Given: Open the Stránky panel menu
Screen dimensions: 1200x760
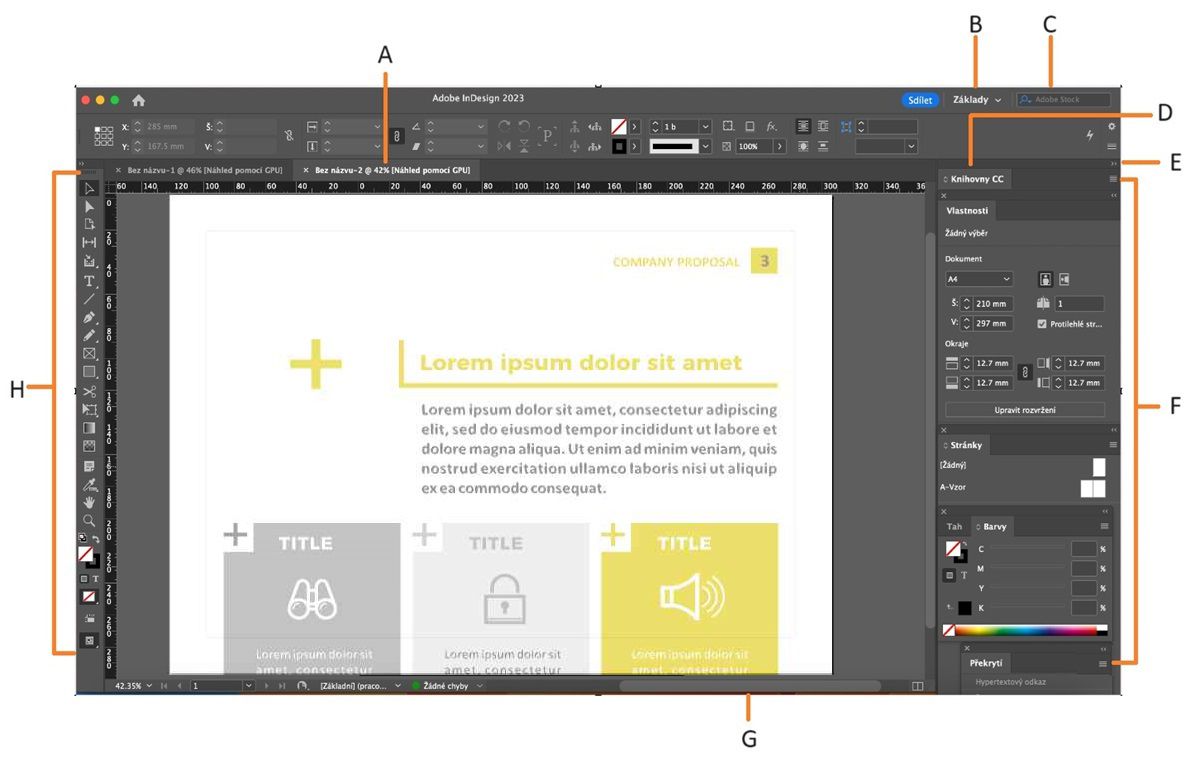Looking at the screenshot, I should pyautogui.click(x=1113, y=443).
